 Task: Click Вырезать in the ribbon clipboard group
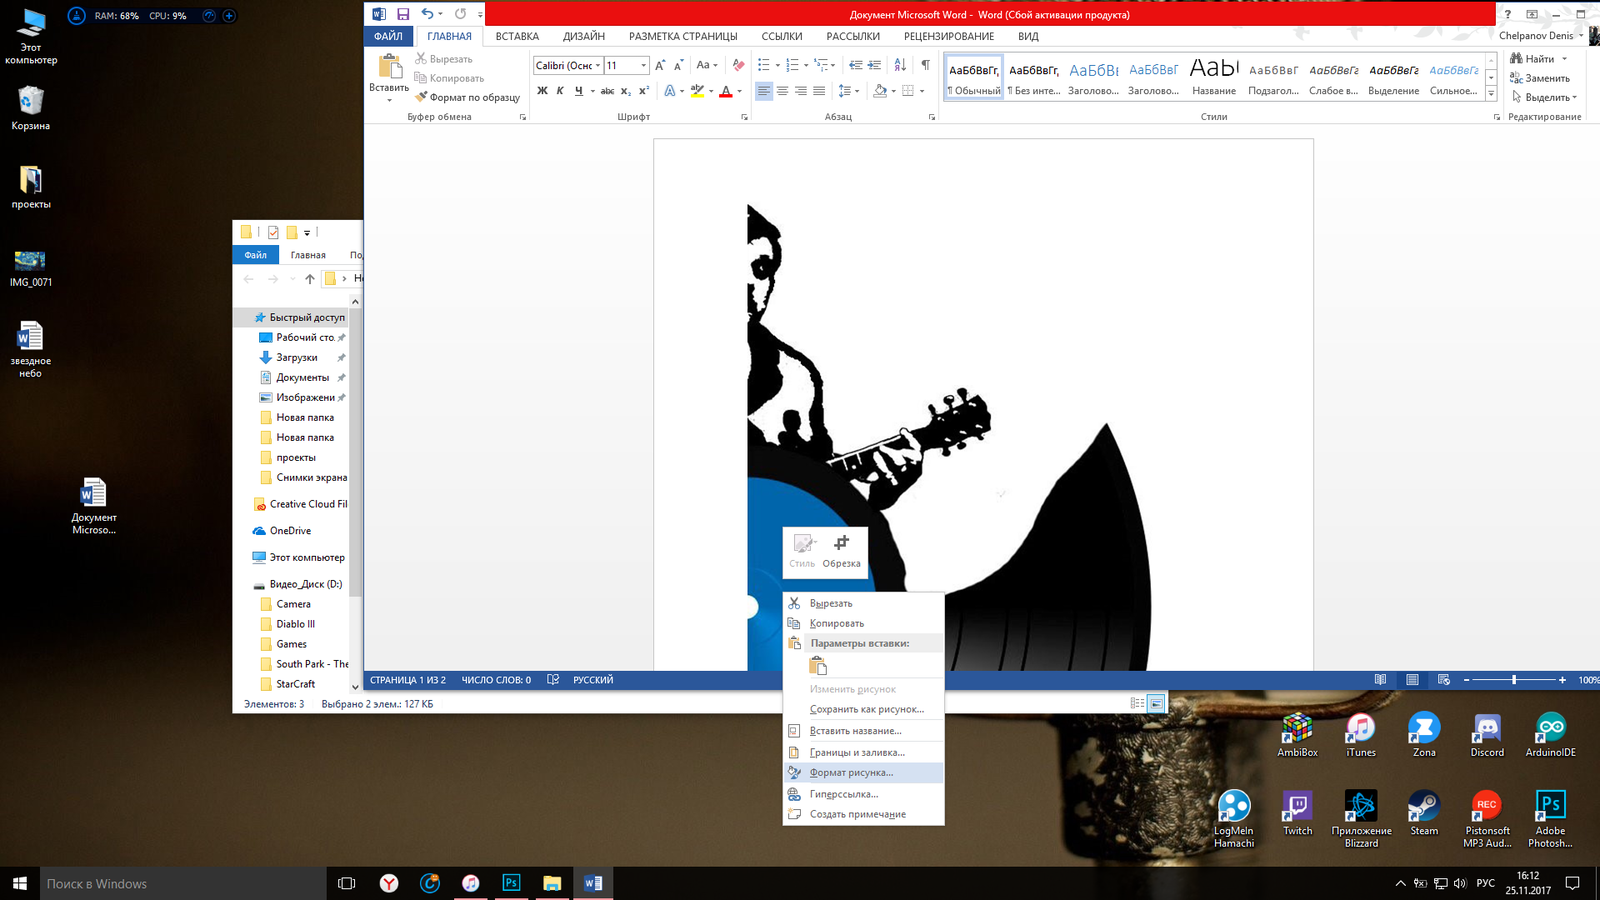[x=444, y=59]
